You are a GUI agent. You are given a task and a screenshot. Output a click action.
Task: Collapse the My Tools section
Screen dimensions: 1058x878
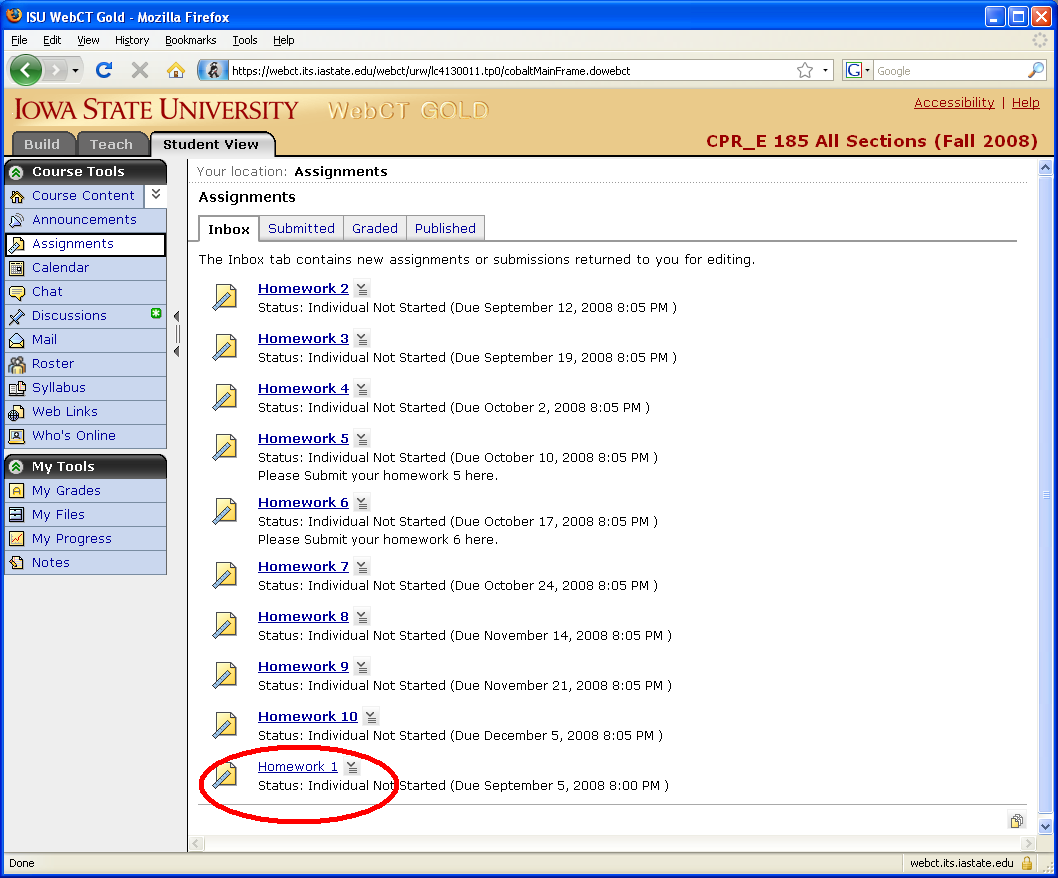click(x=16, y=467)
